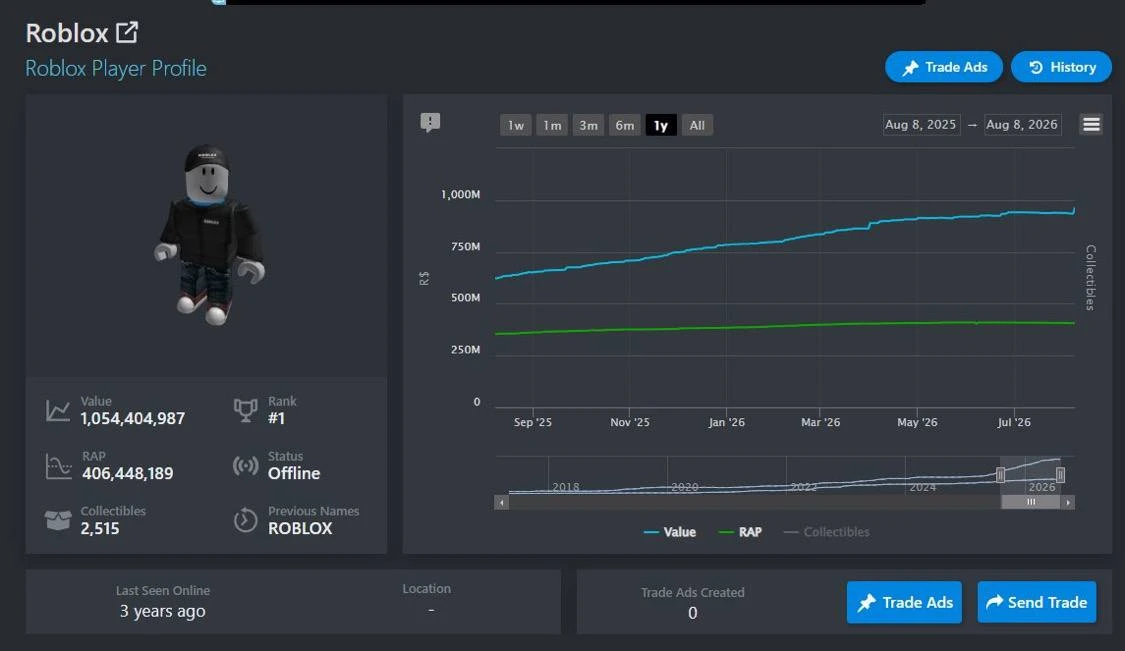Viewport: 1125px width, 651px height.
Task: Click the Send Trade button
Action: (x=1037, y=602)
